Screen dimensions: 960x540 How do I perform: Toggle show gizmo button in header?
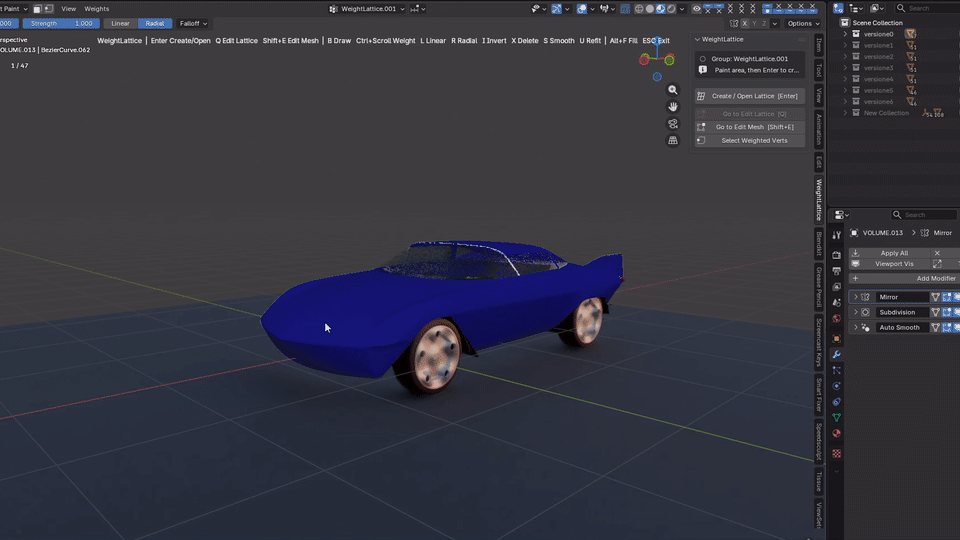[x=557, y=9]
